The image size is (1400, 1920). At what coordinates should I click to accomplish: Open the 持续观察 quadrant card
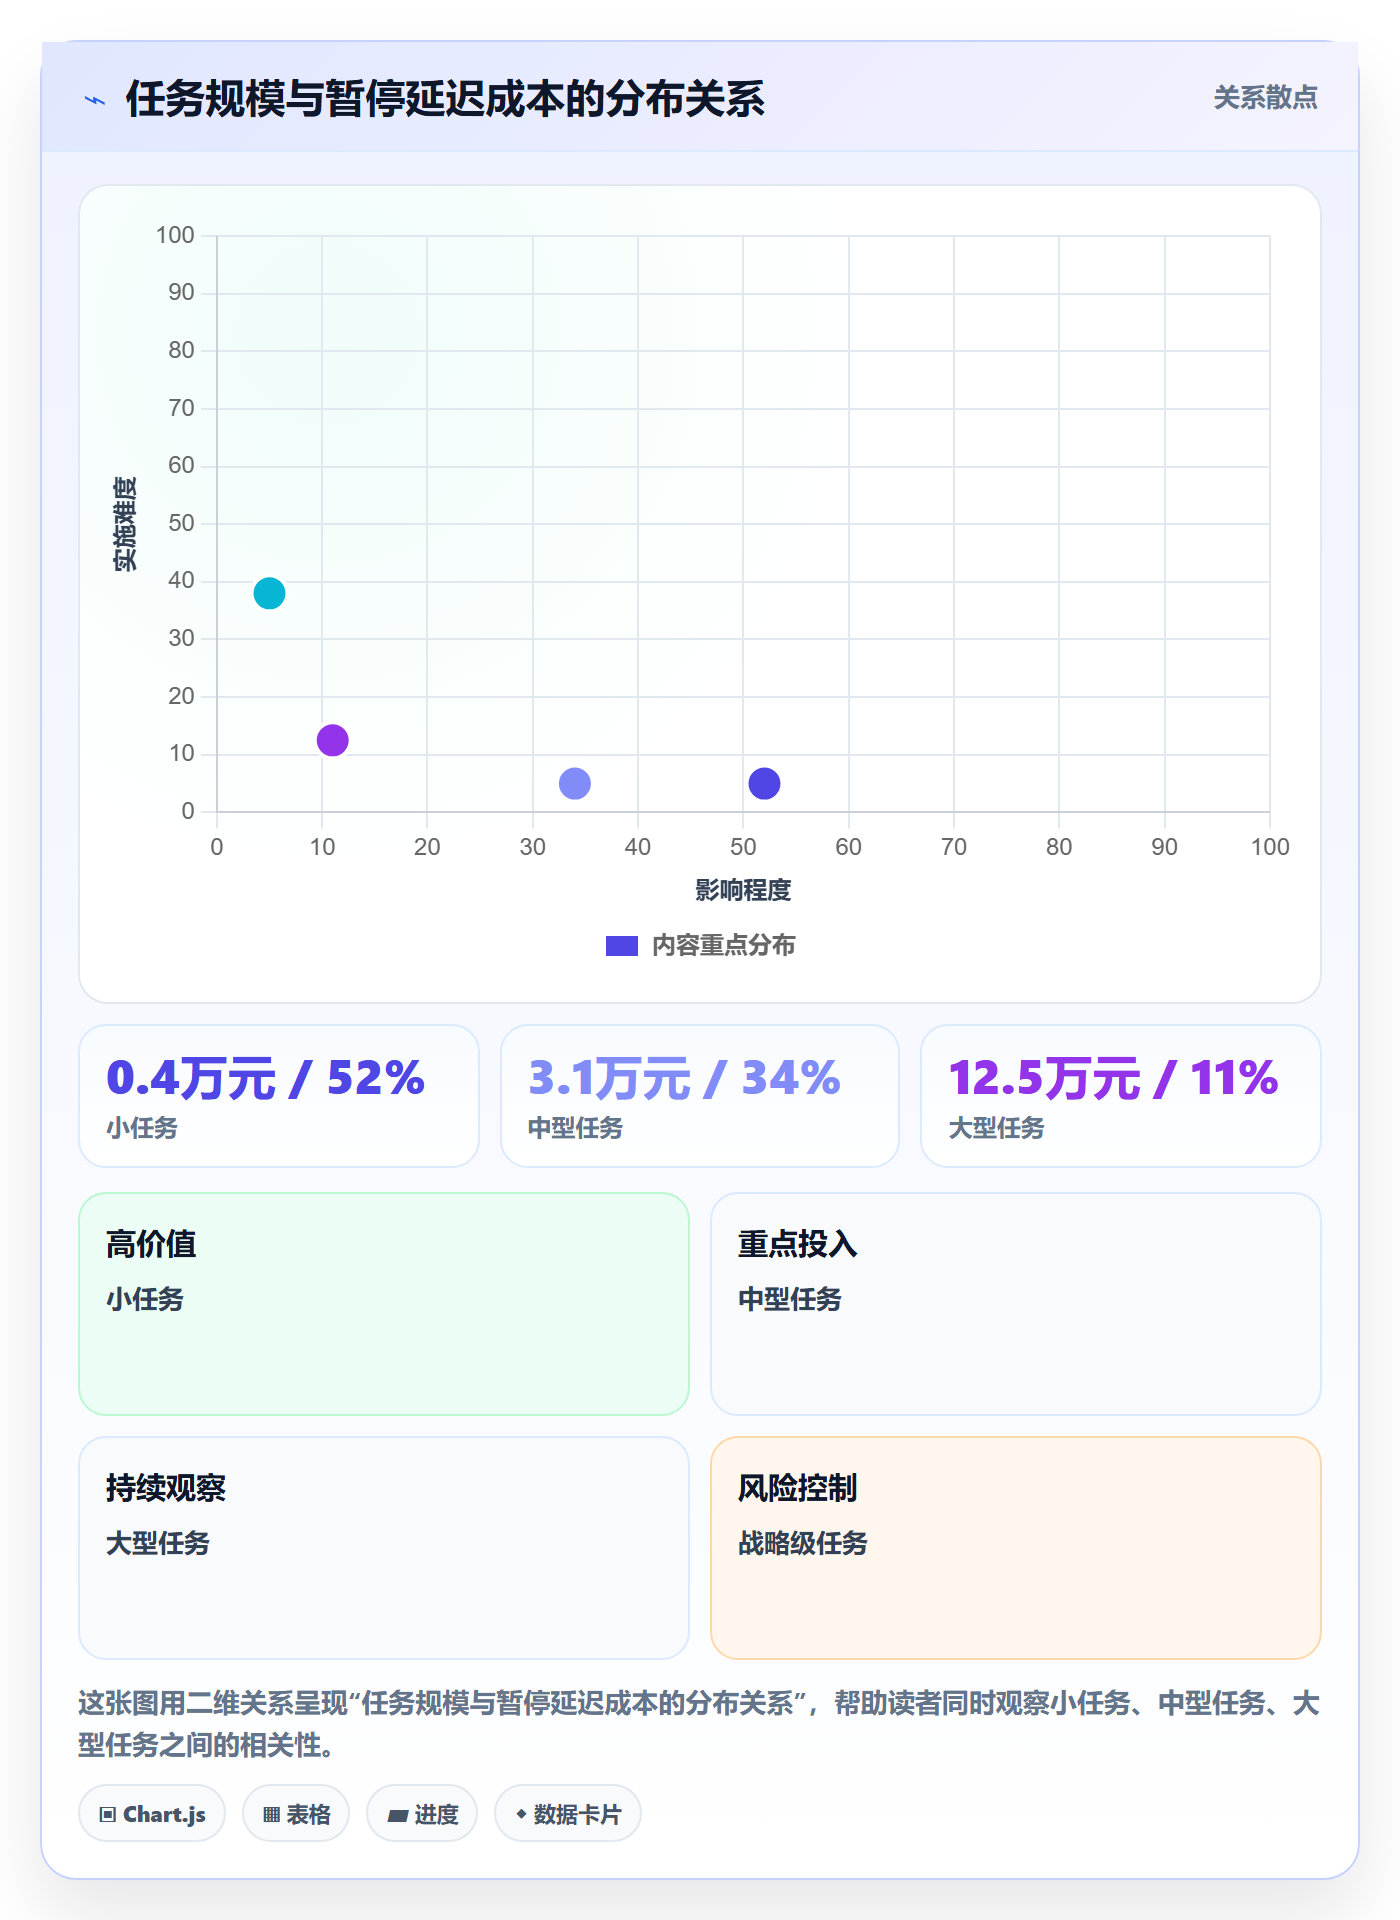click(384, 1548)
